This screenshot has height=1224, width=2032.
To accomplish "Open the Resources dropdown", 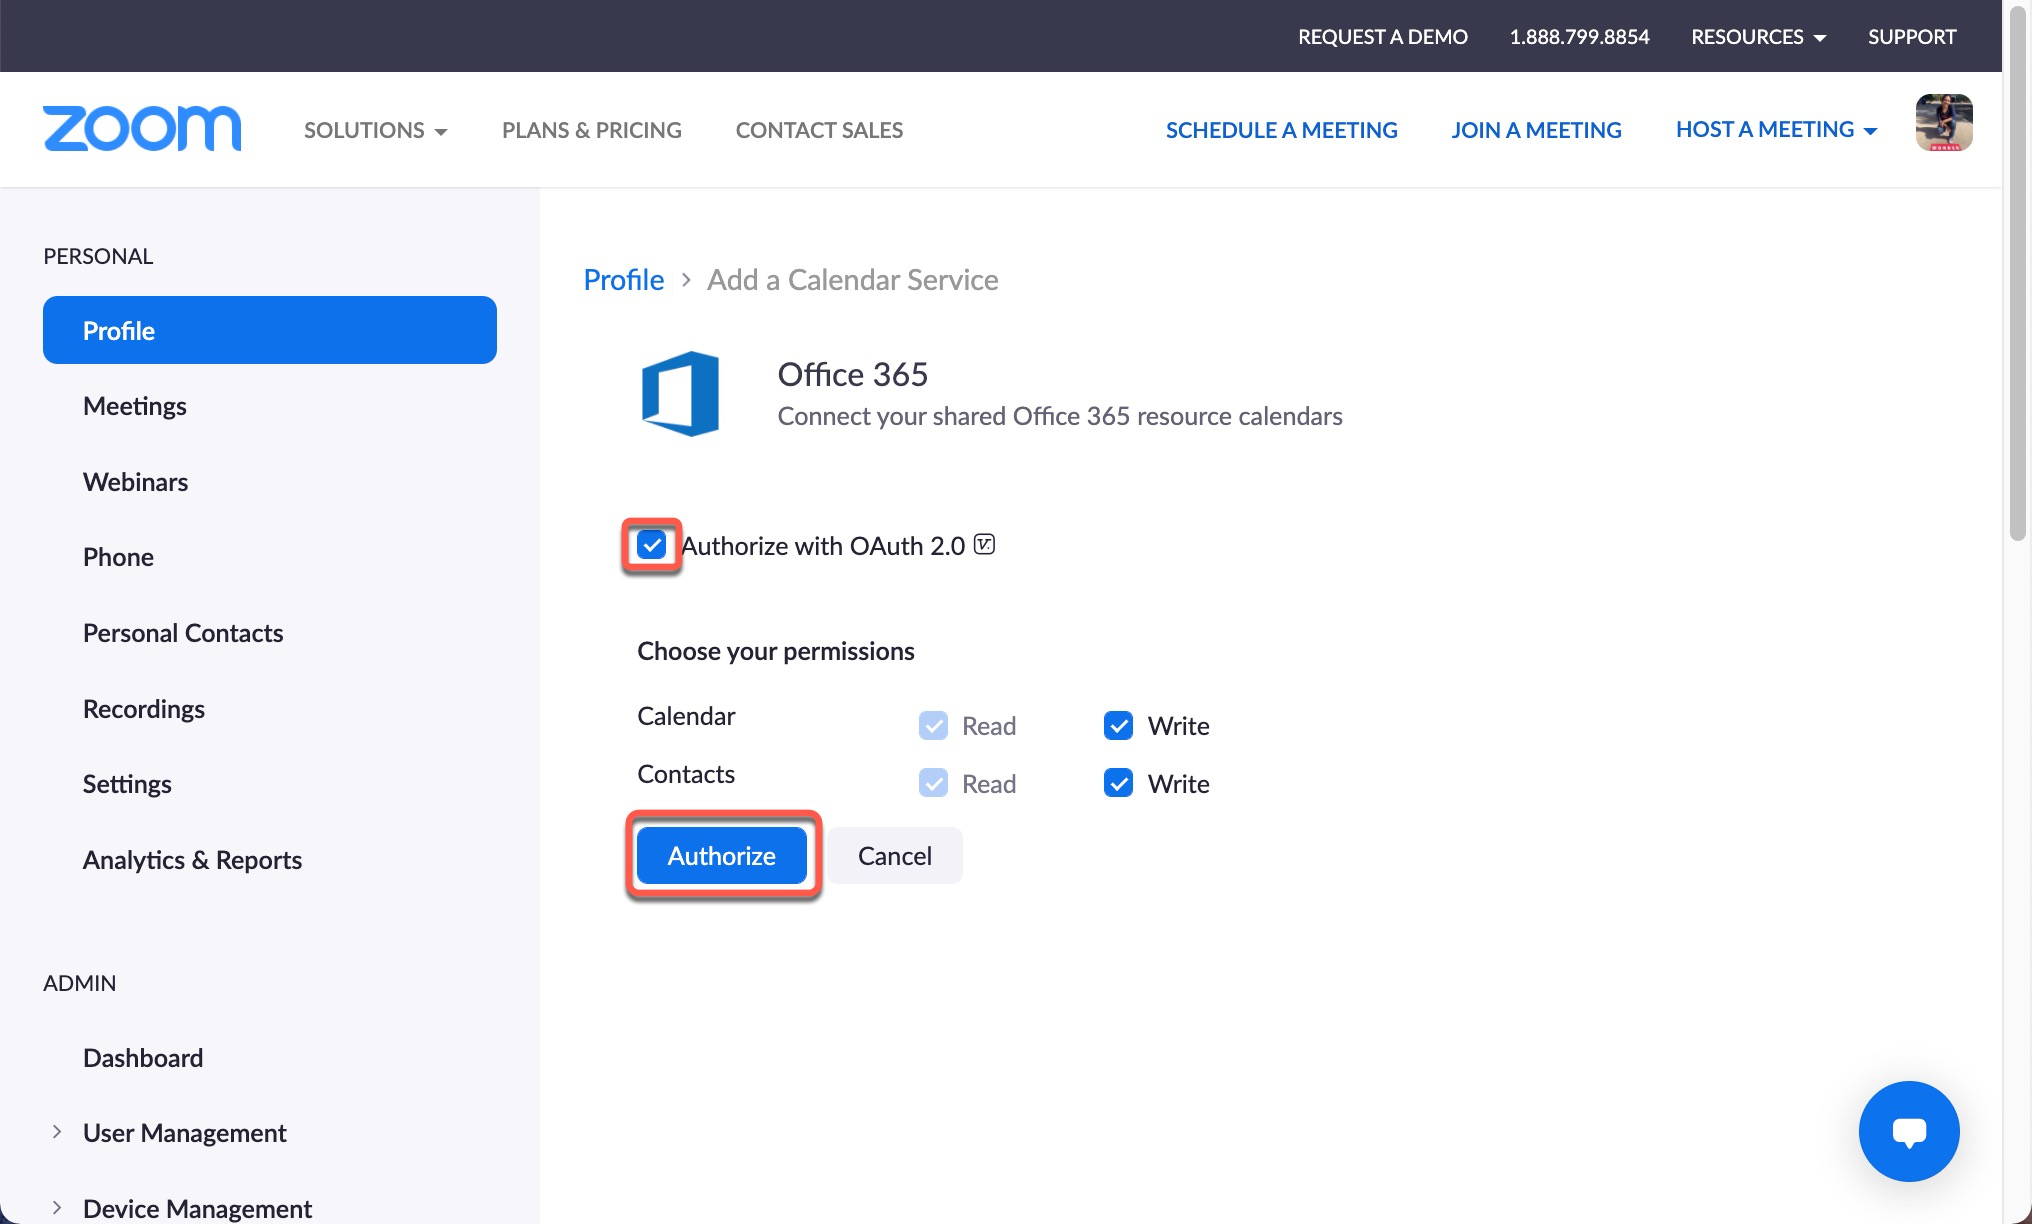I will coord(1758,37).
